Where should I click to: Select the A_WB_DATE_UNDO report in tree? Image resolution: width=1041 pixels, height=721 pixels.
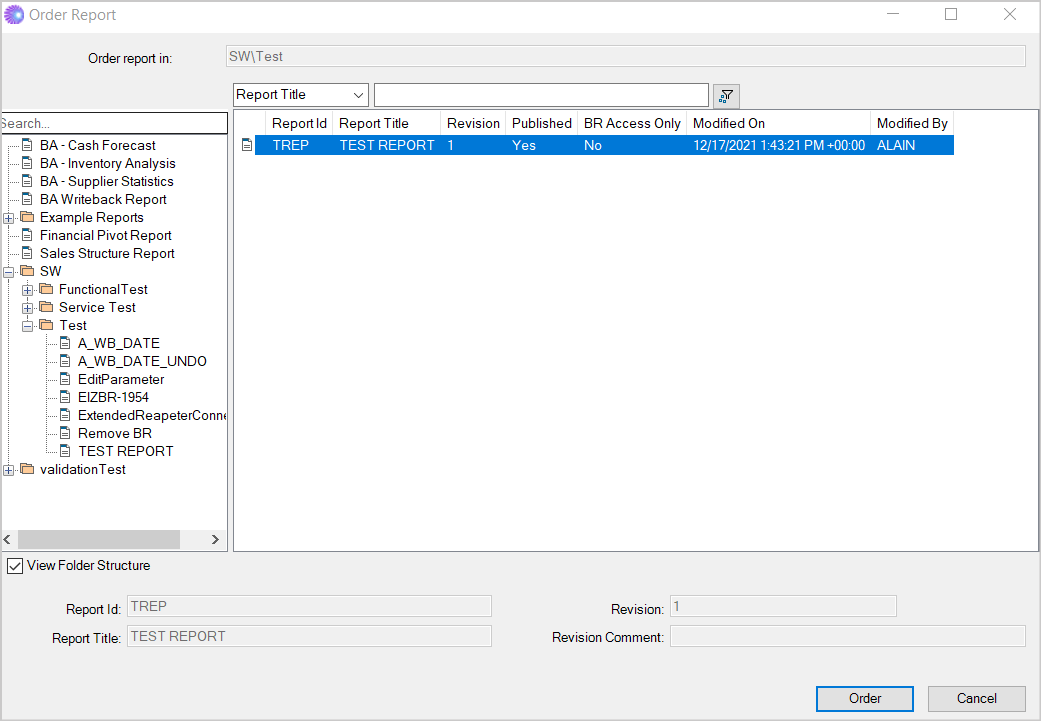click(x=142, y=362)
